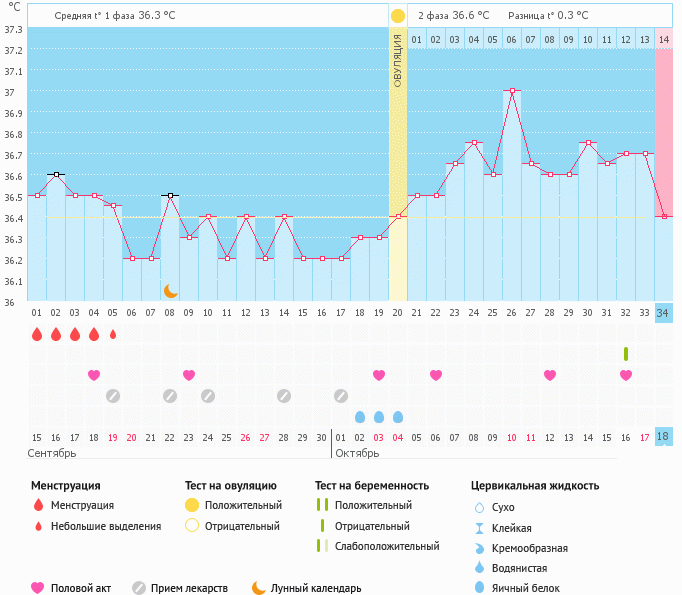Click the blue cervical fluid drop on day 20
This screenshot has width=682, height=595.
tap(398, 416)
